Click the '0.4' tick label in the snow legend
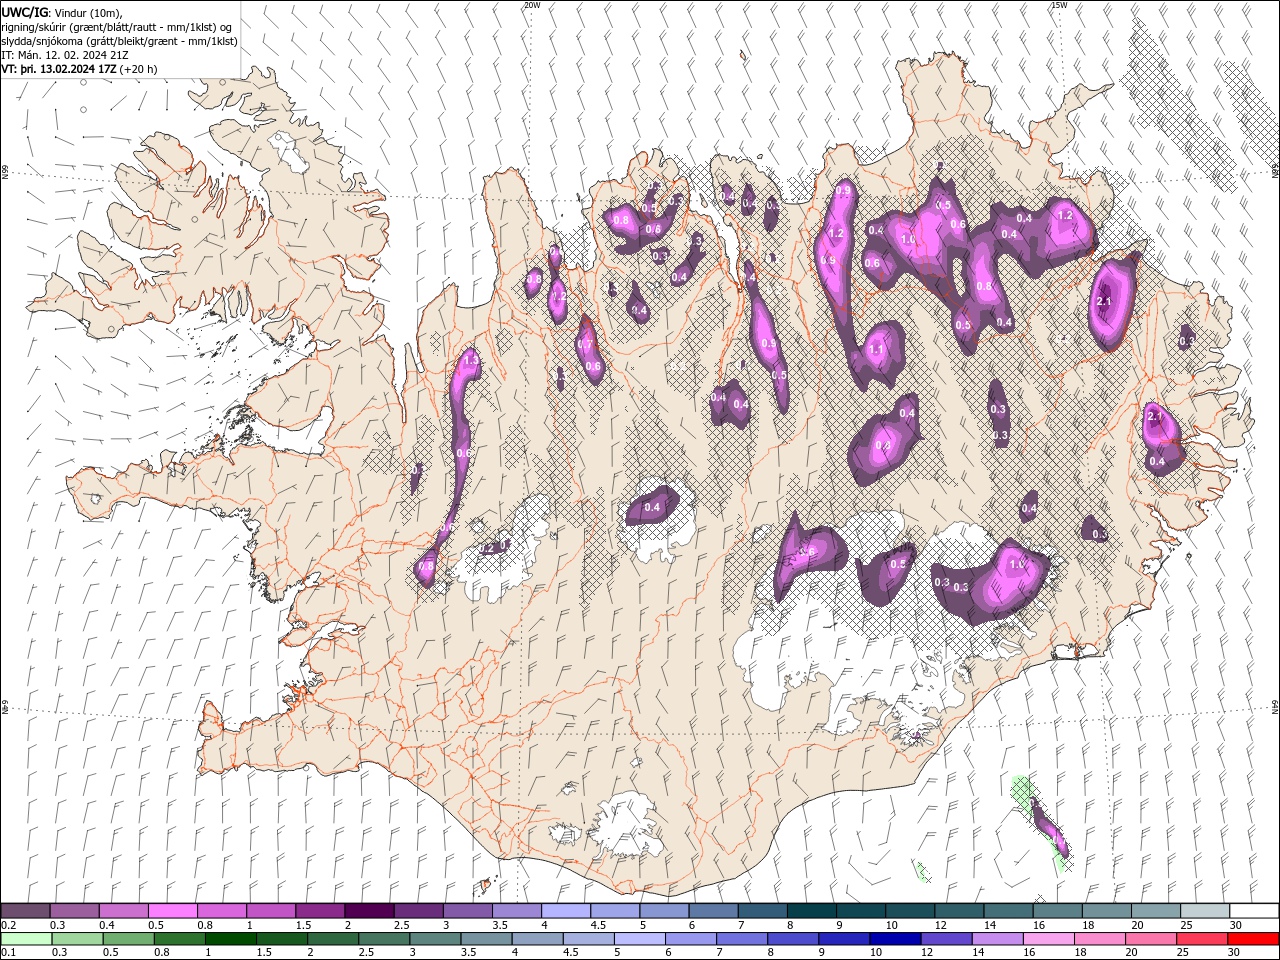 coord(106,925)
